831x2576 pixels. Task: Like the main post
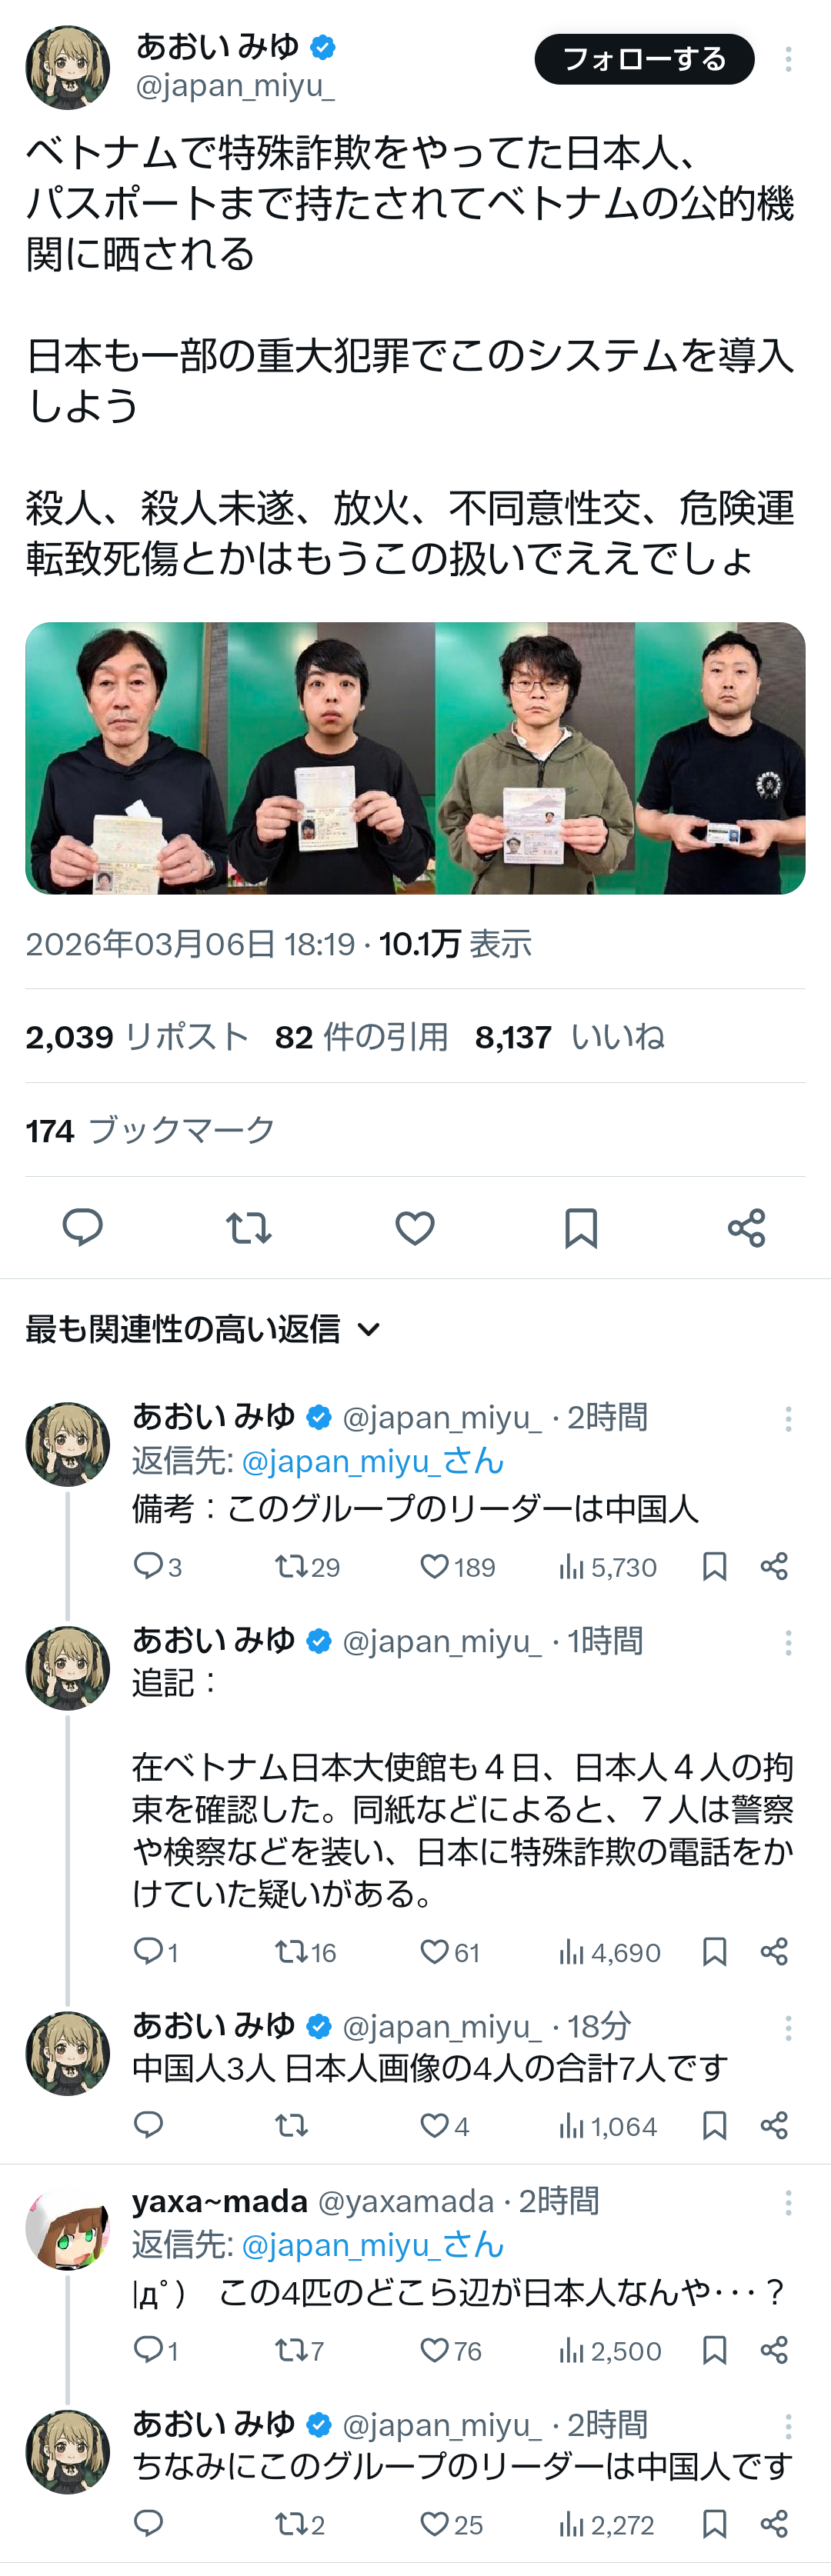click(414, 1227)
